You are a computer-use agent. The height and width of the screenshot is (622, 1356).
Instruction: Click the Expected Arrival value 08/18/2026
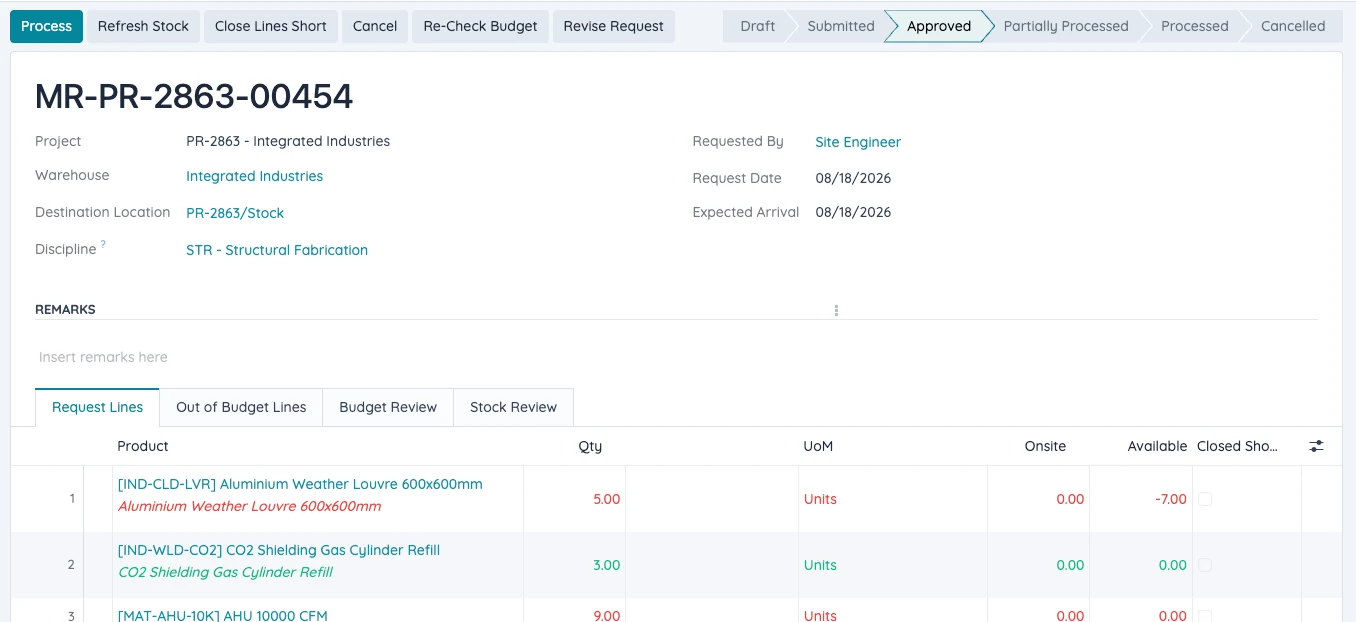click(853, 212)
